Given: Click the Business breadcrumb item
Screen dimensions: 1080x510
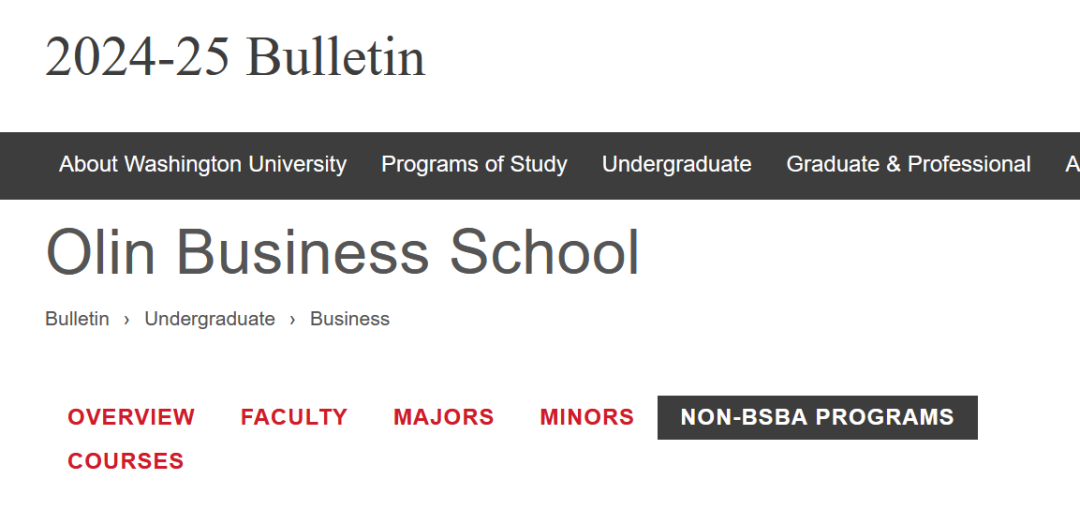Looking at the screenshot, I should 350,319.
